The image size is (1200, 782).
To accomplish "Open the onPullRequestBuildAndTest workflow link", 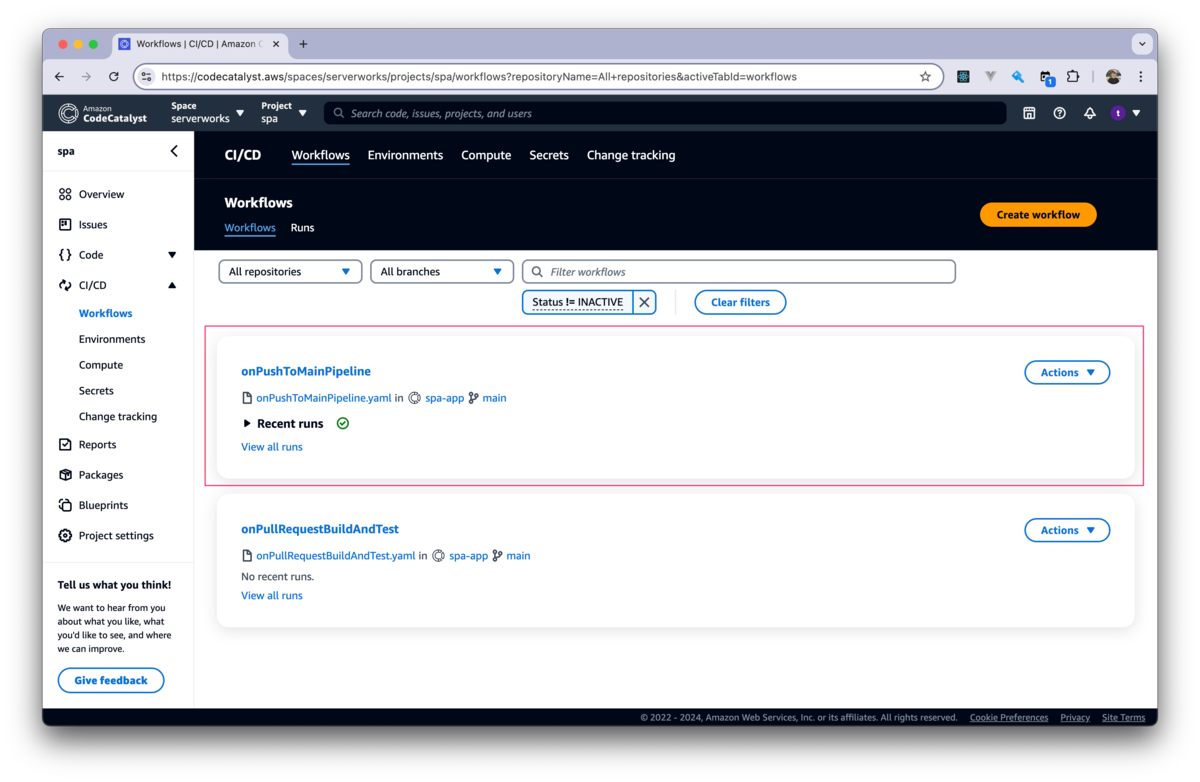I will (x=320, y=529).
